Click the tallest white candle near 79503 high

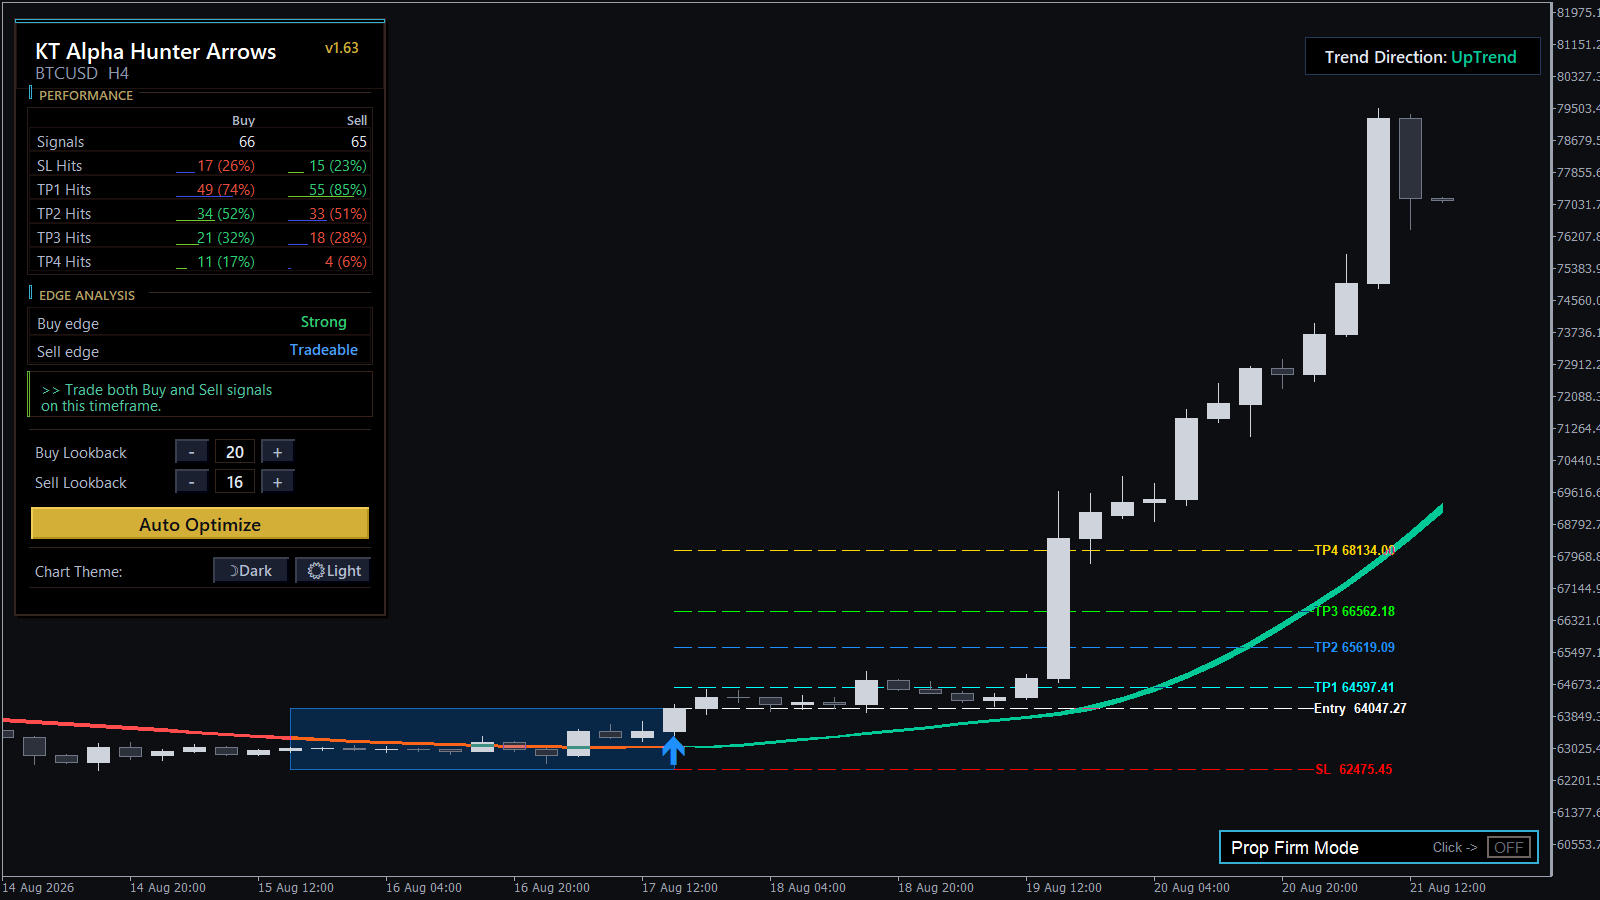click(x=1378, y=200)
